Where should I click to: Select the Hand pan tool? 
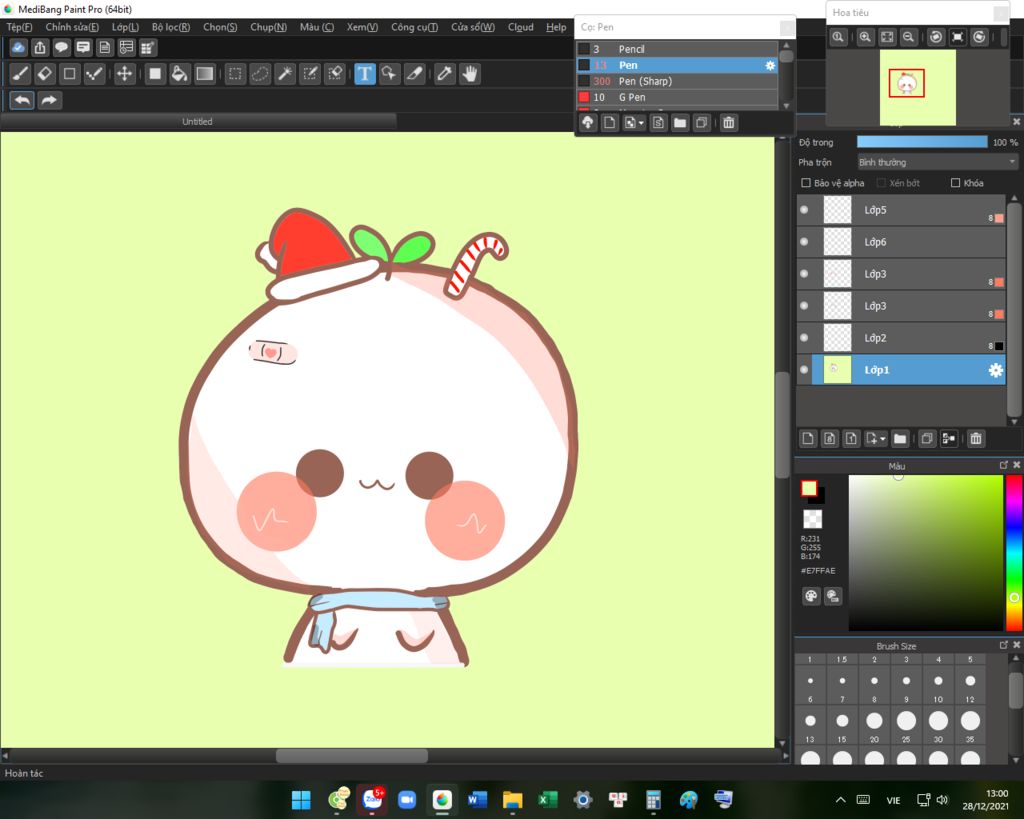pos(470,74)
